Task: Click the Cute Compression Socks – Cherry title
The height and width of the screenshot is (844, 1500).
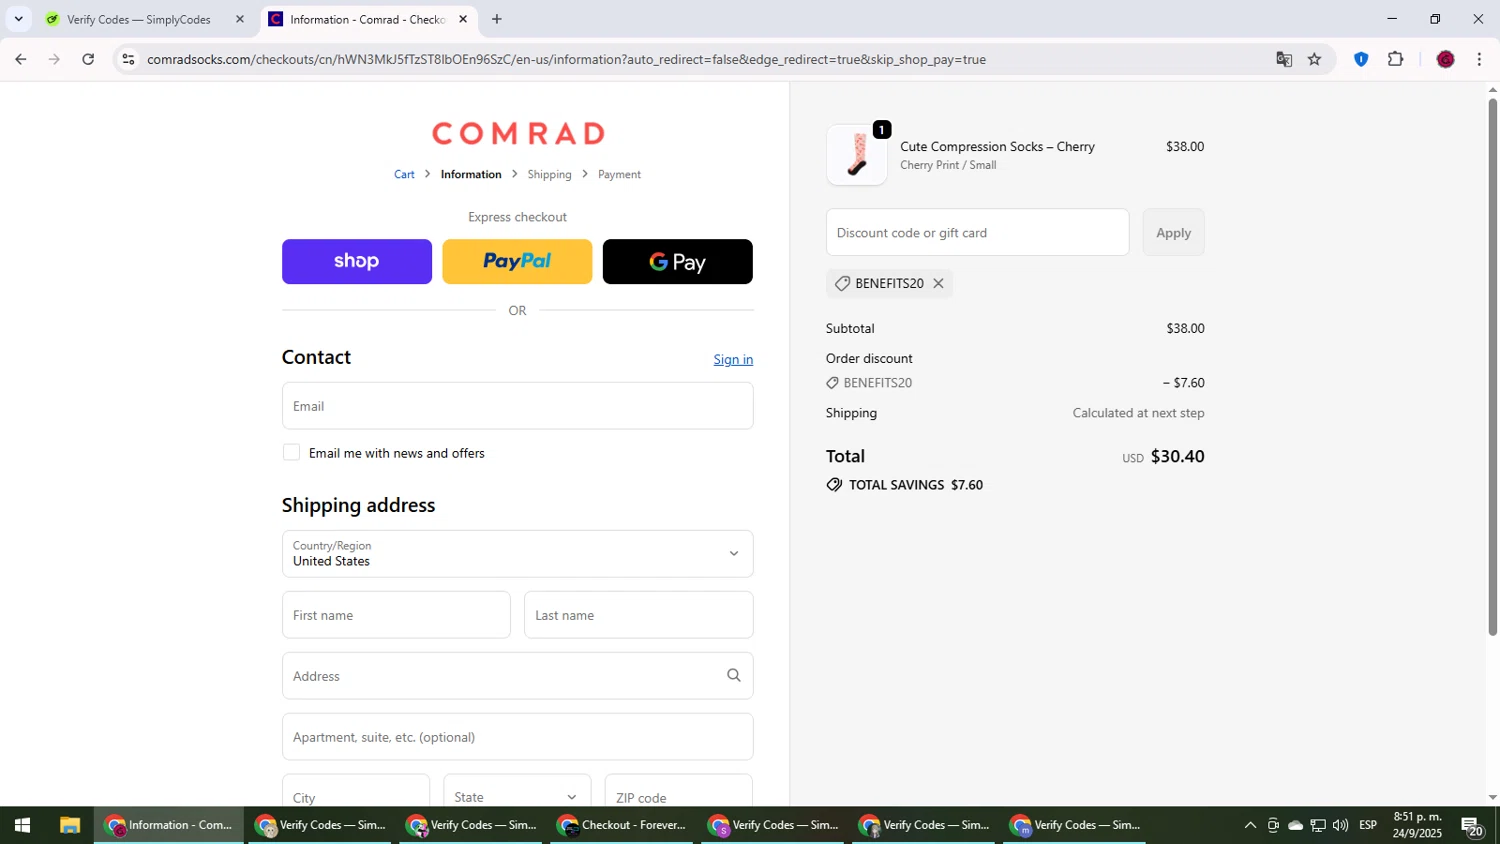Action: [997, 147]
